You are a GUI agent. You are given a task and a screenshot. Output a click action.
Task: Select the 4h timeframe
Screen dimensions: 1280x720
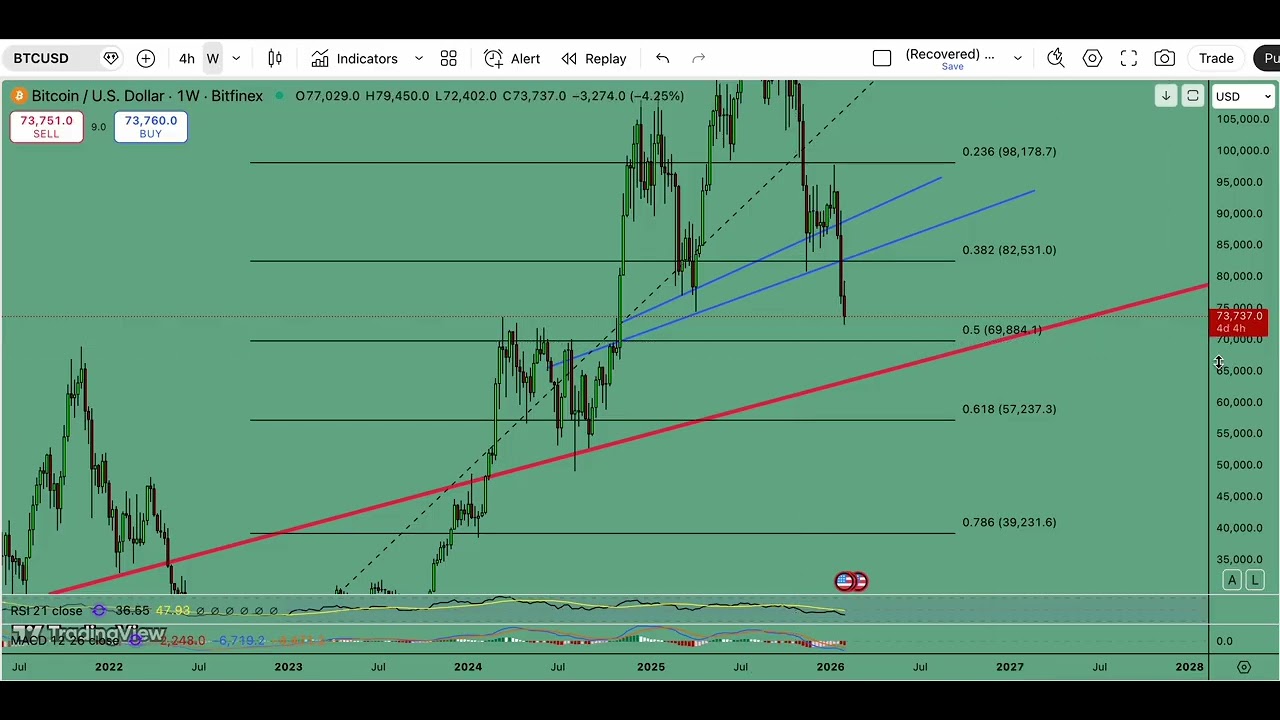click(x=187, y=58)
